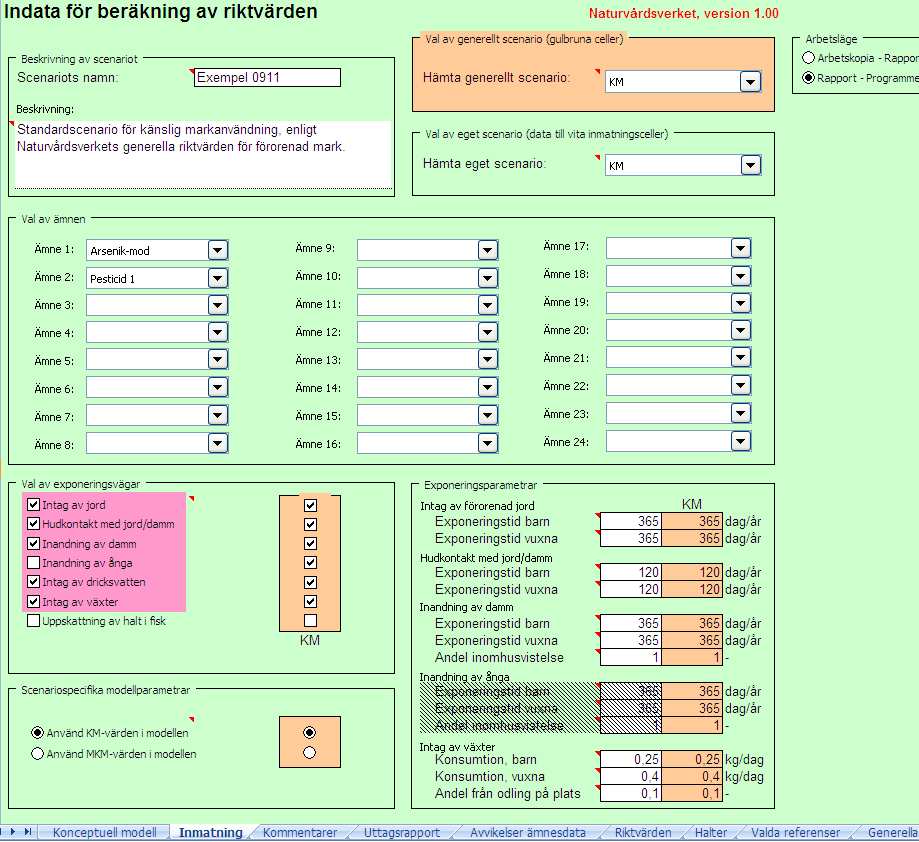919x842 pixels.
Task: Select orange KM cell for ånga barn
Action: tap(692, 691)
